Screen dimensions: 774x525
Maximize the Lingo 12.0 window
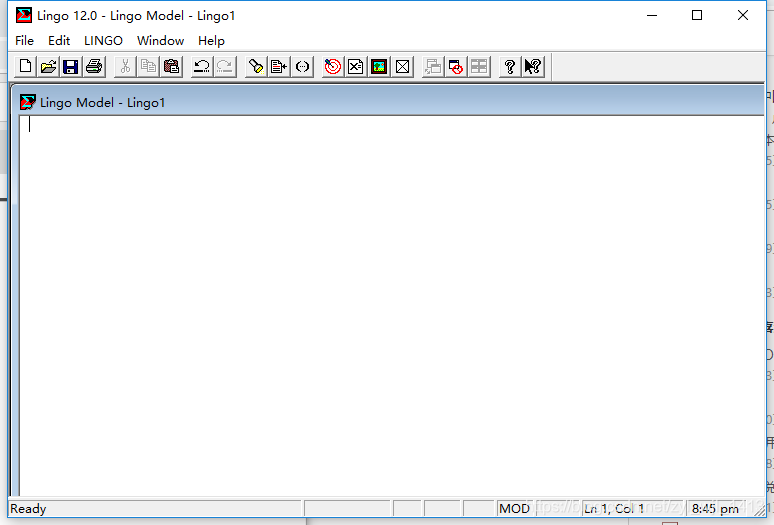coord(697,15)
